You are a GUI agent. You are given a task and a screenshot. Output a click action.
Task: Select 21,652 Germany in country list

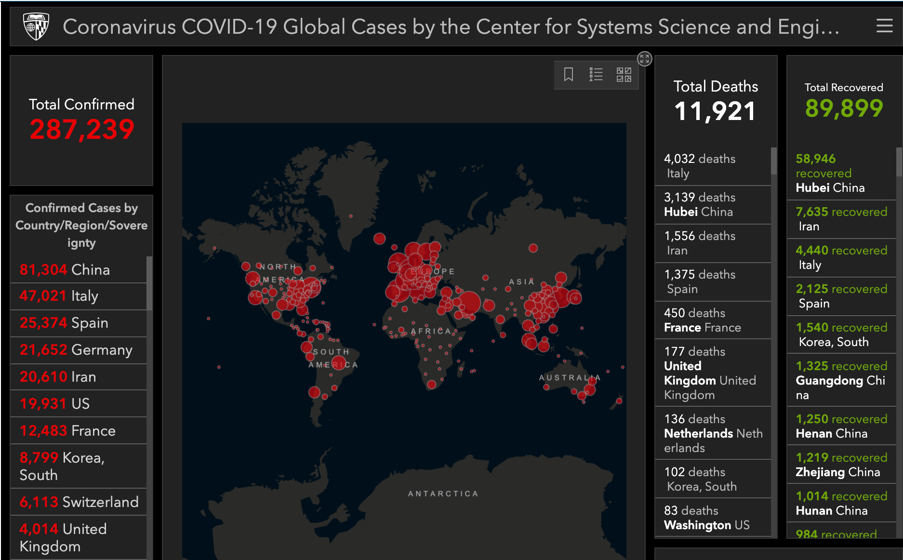[78, 350]
